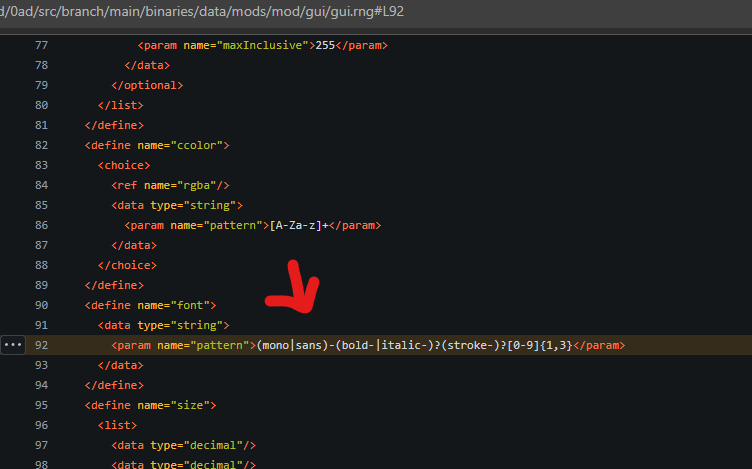Viewport: 752px width, 469px height.
Task: Click line number 90
Action: tap(41, 305)
